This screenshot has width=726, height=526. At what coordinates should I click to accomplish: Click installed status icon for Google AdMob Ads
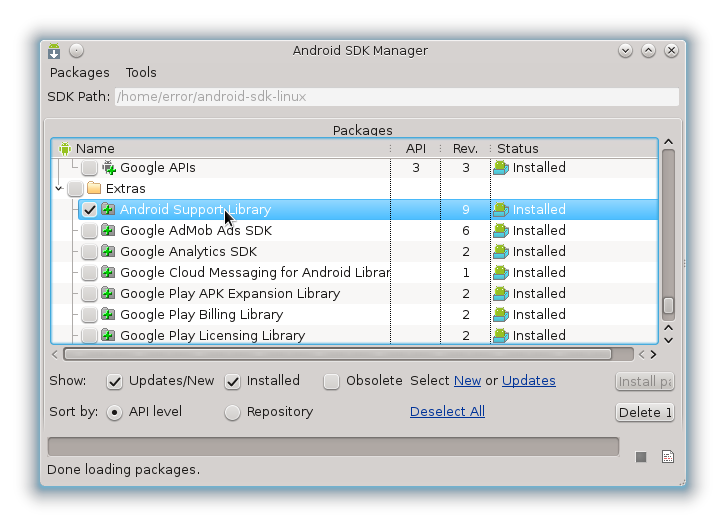coord(501,230)
